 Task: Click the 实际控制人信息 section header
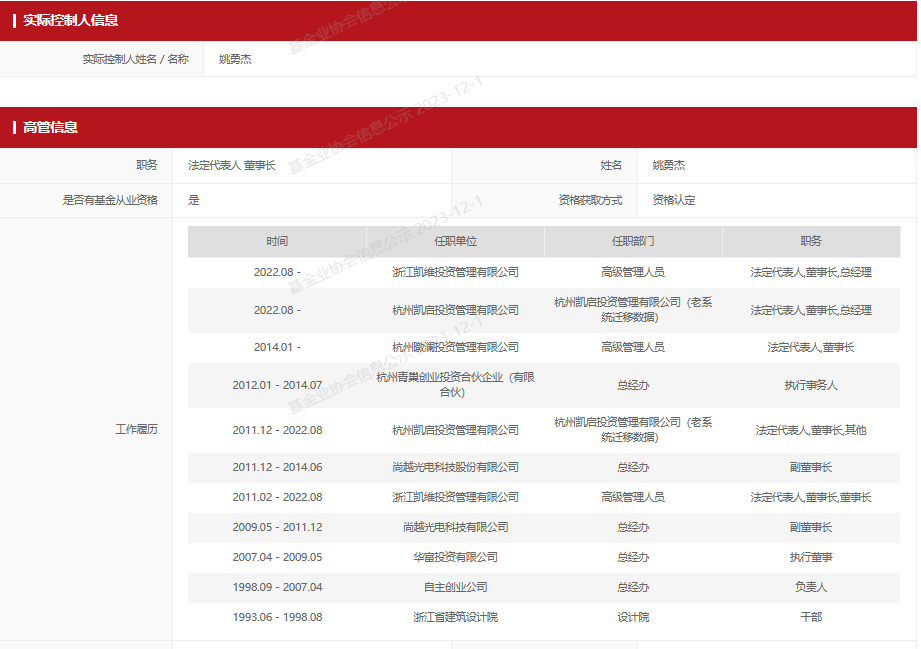pos(458,21)
